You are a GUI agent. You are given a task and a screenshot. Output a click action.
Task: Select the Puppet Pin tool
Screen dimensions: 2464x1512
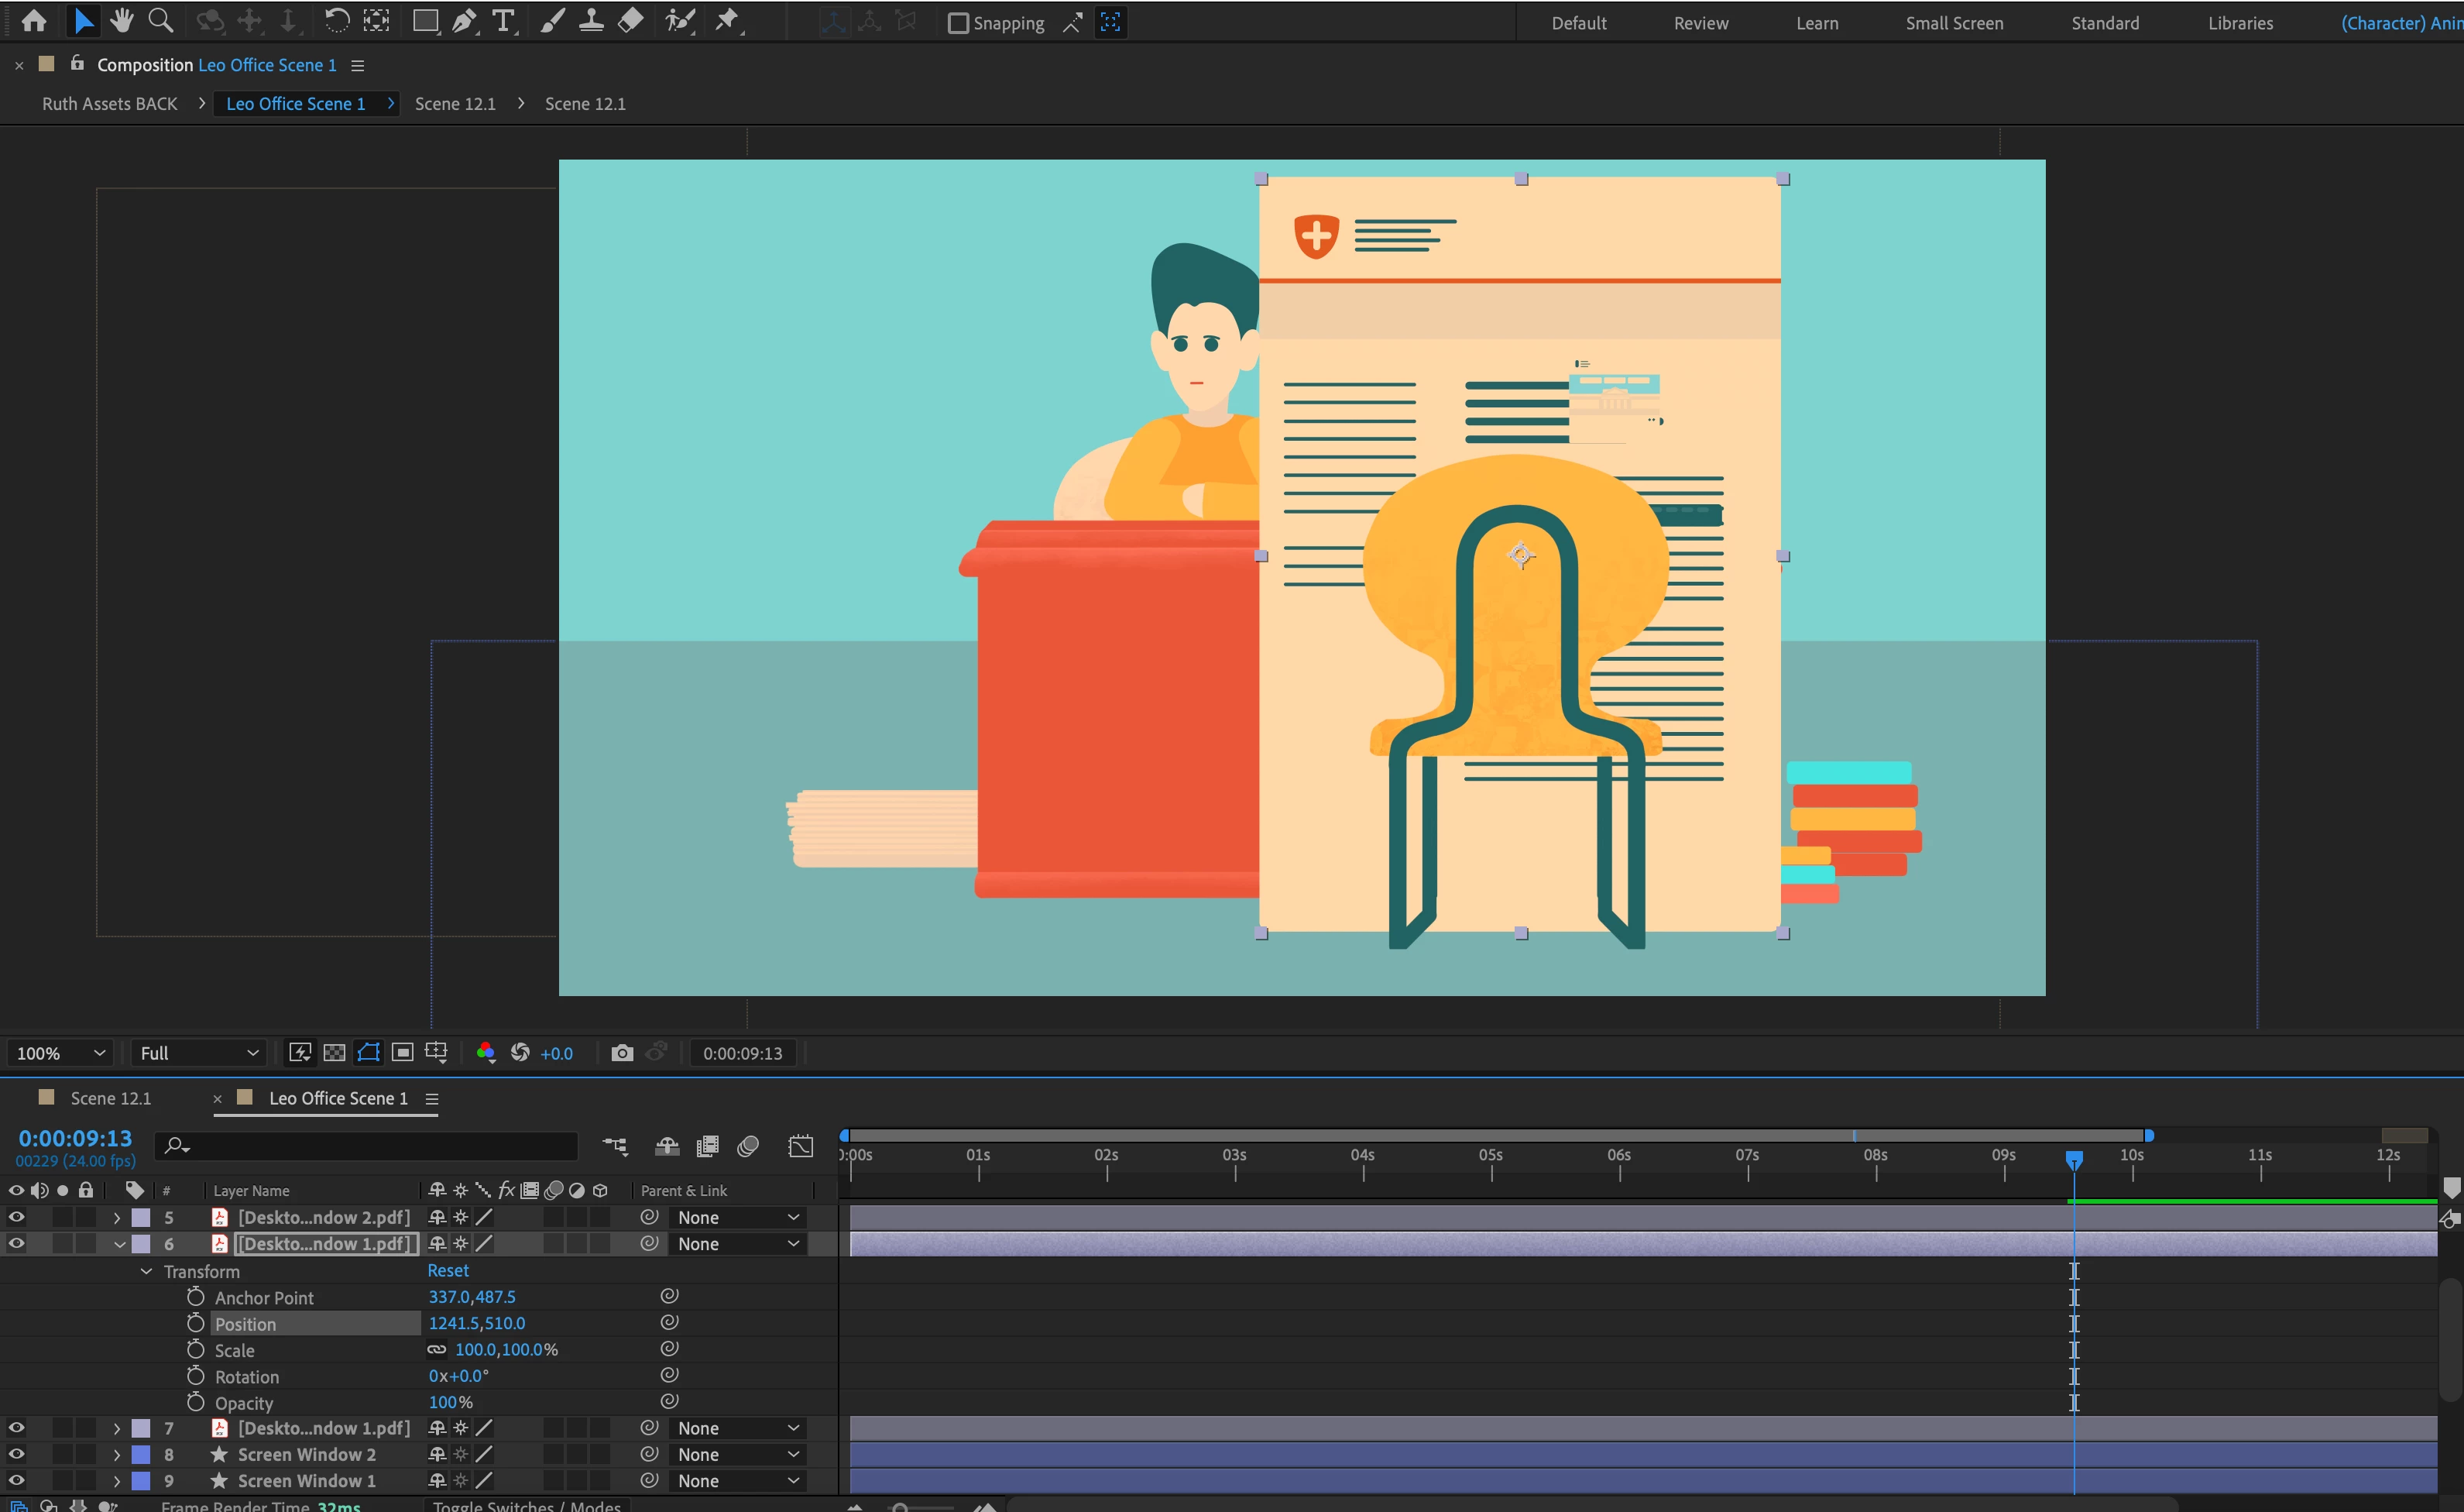click(728, 21)
